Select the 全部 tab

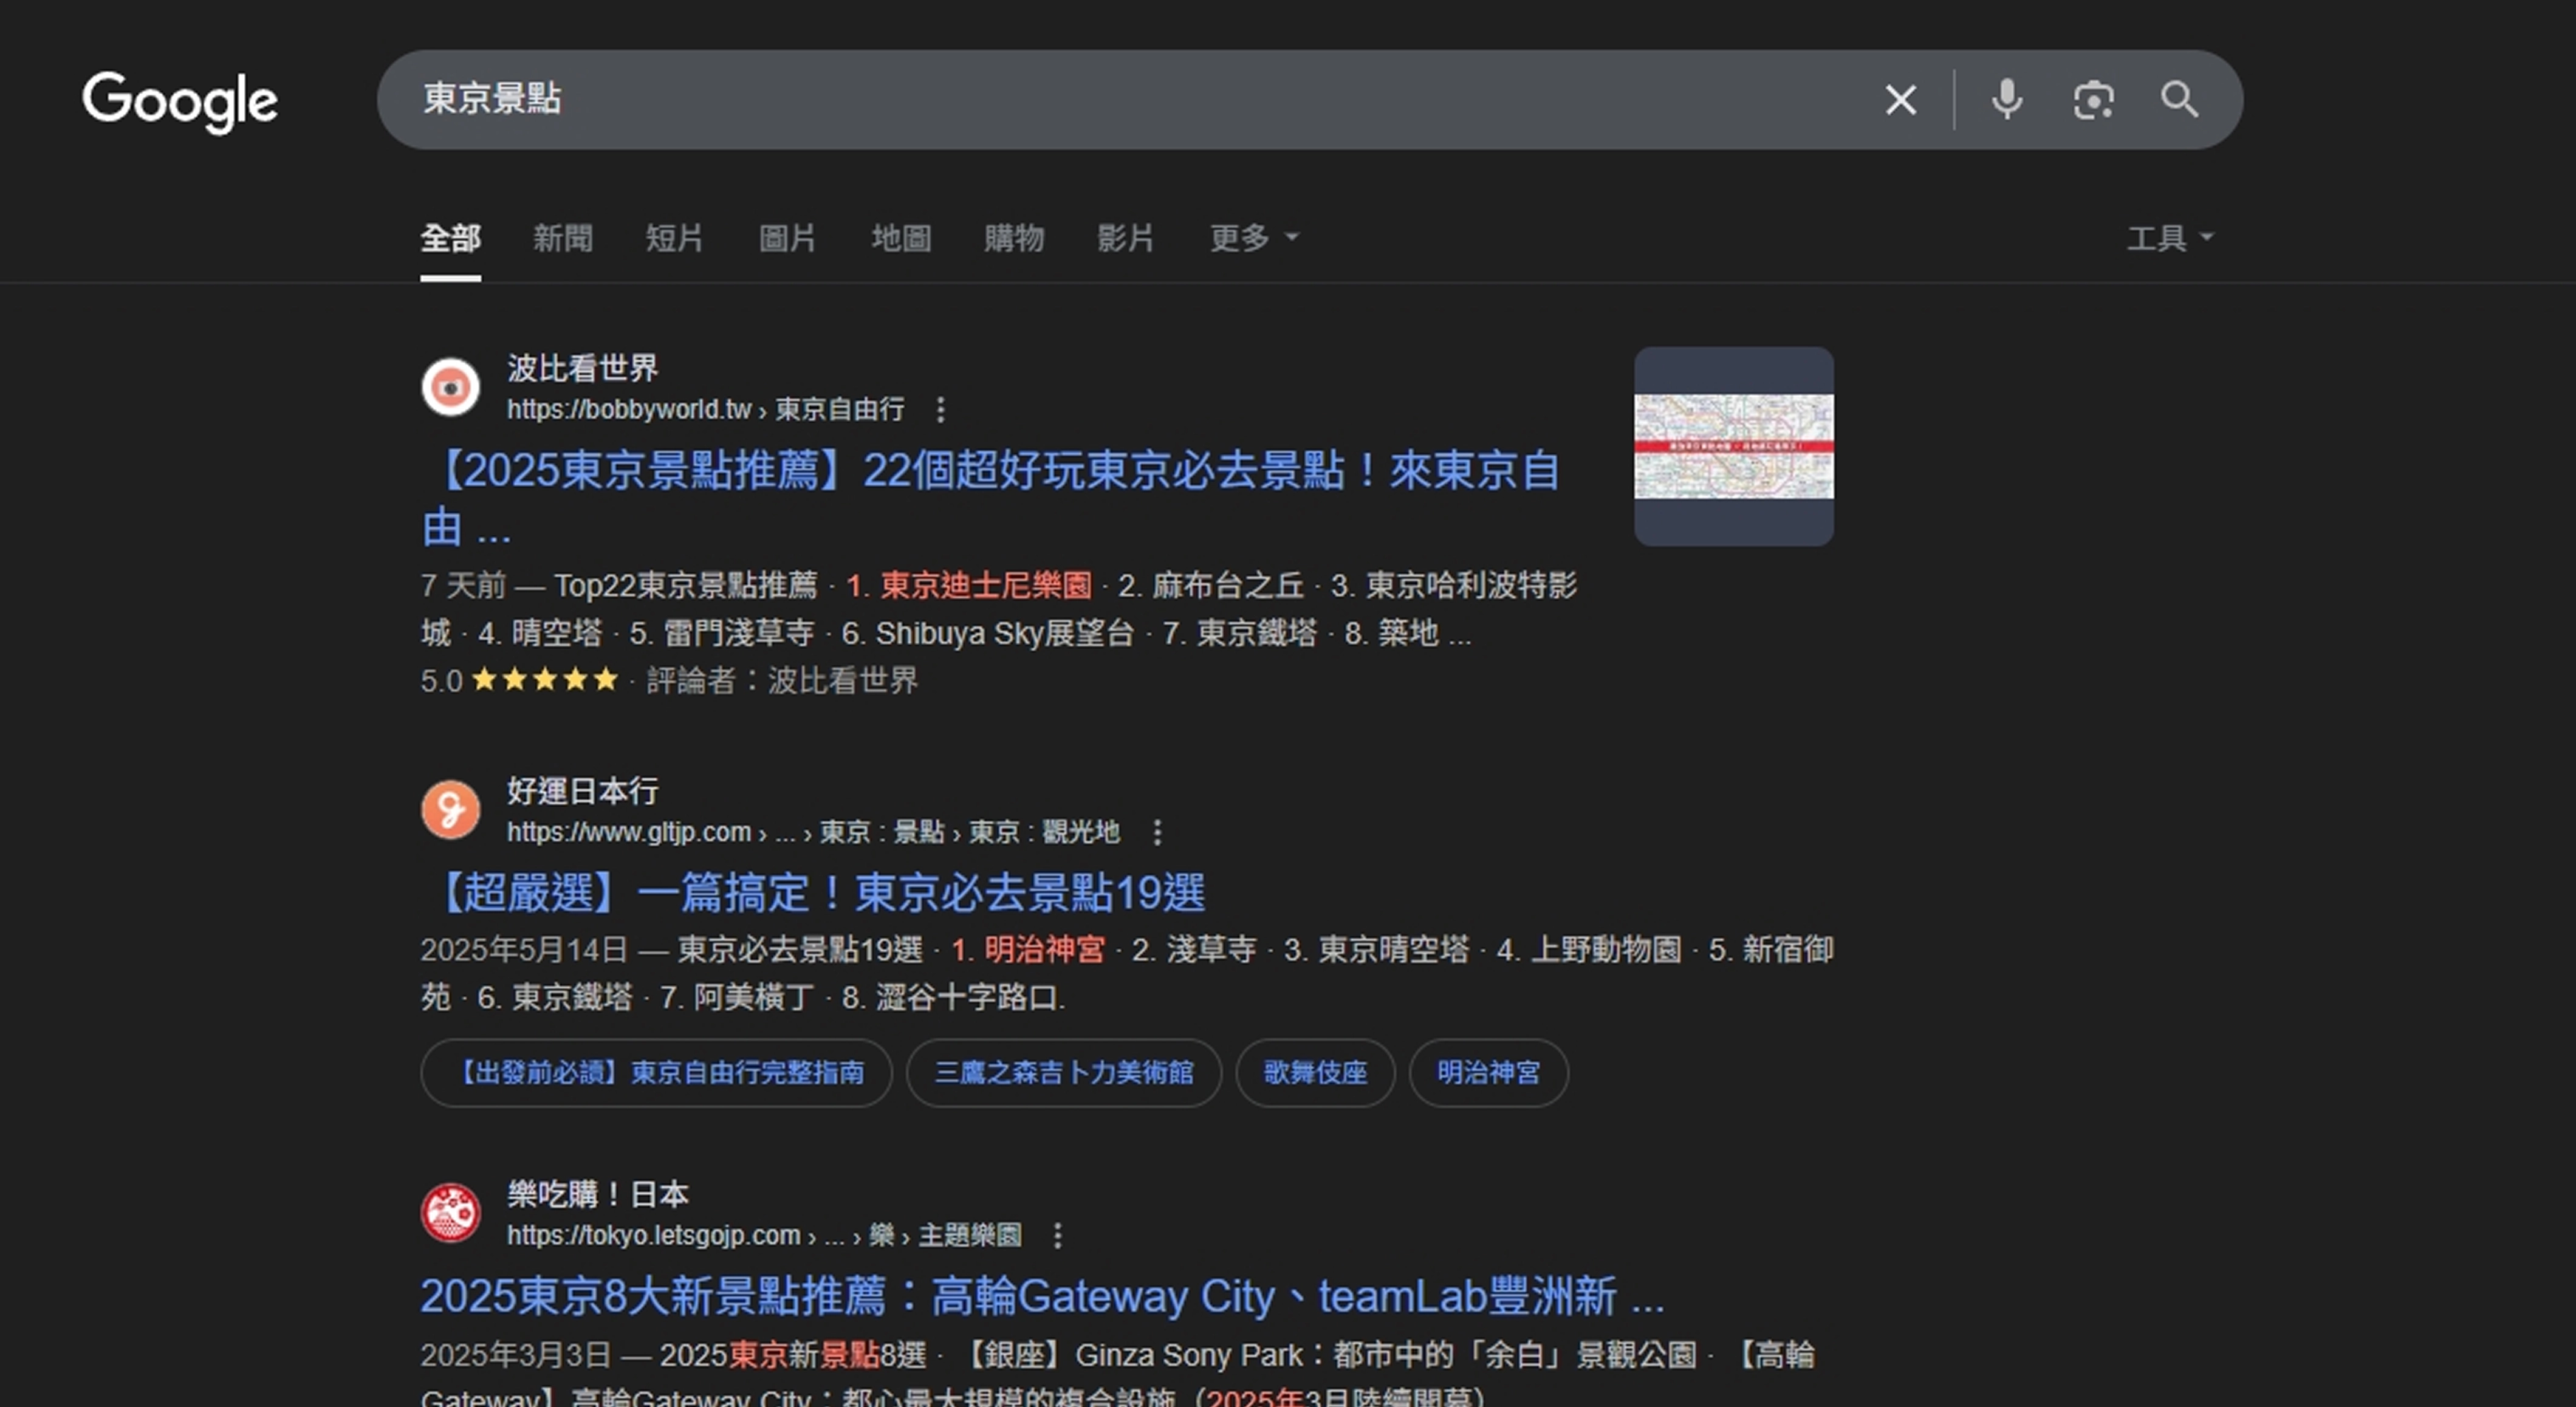[x=450, y=238]
